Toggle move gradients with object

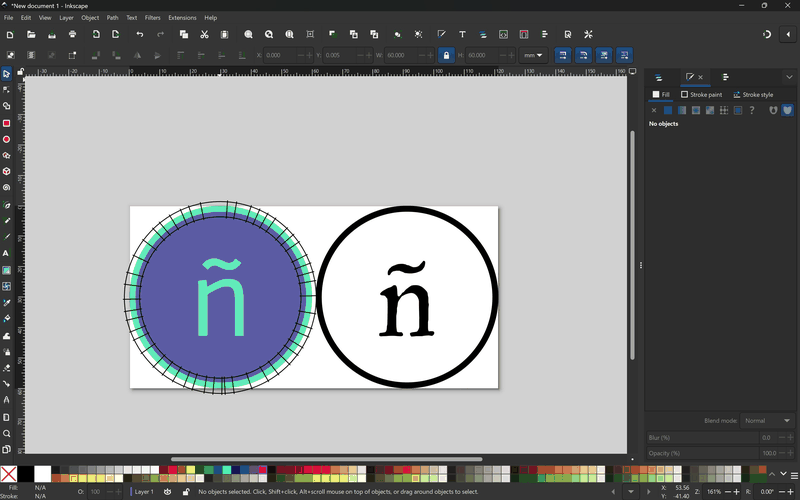[604, 55]
